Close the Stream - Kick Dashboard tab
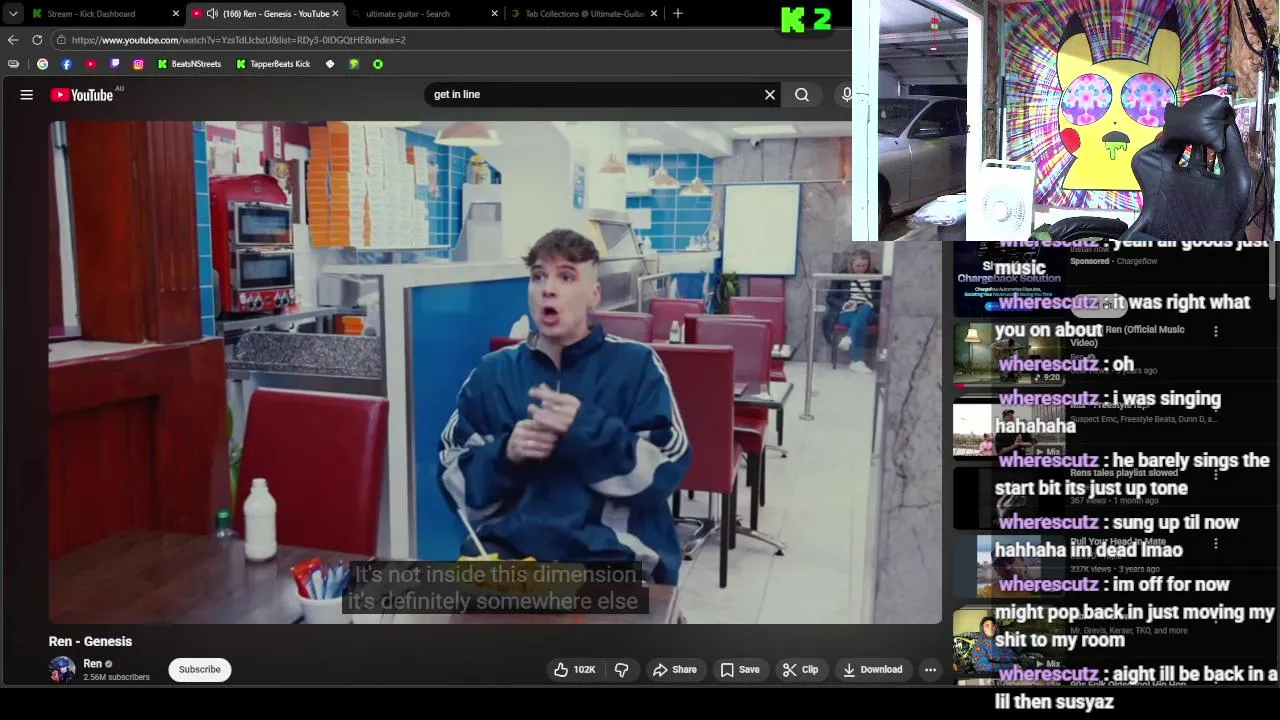Screen dimensions: 1280x720 coord(176,14)
